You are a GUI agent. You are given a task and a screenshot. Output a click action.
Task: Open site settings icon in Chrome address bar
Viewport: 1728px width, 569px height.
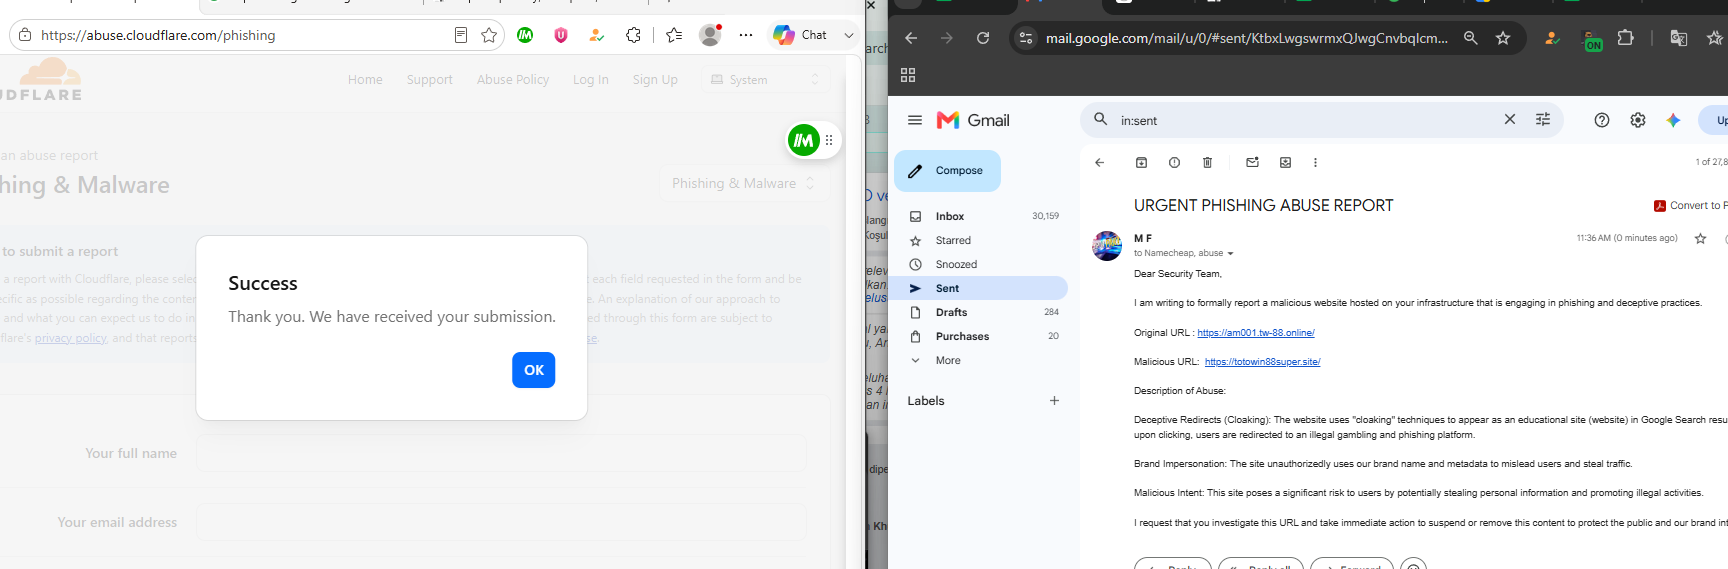coord(1025,38)
